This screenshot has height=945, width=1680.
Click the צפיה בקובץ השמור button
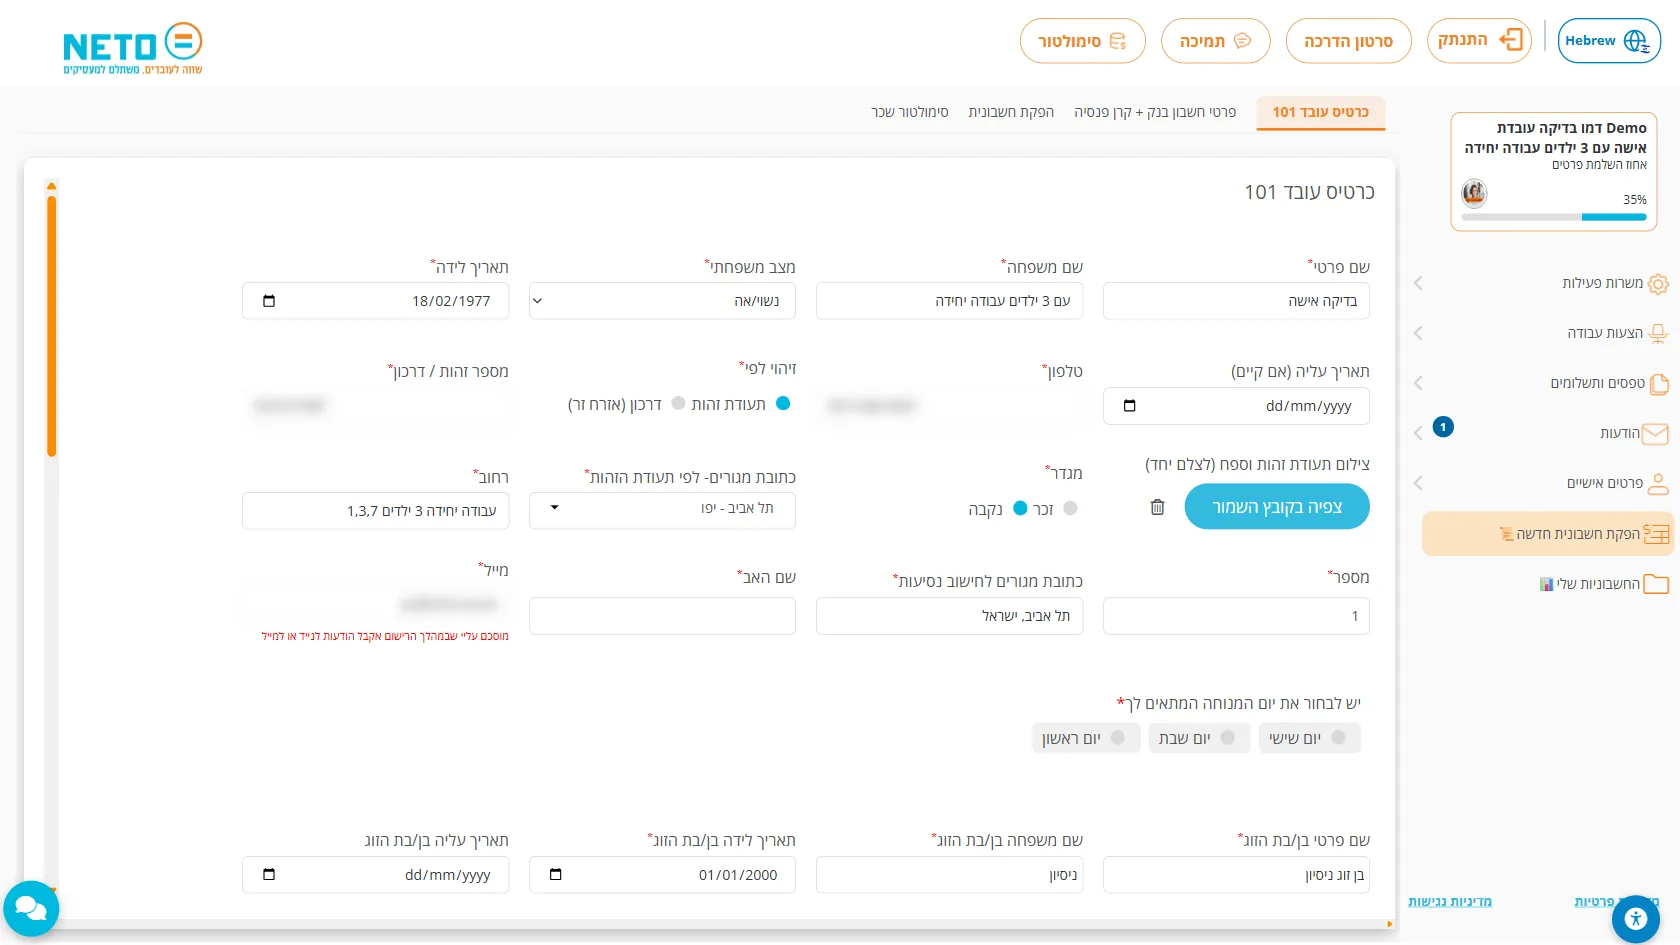(1277, 507)
